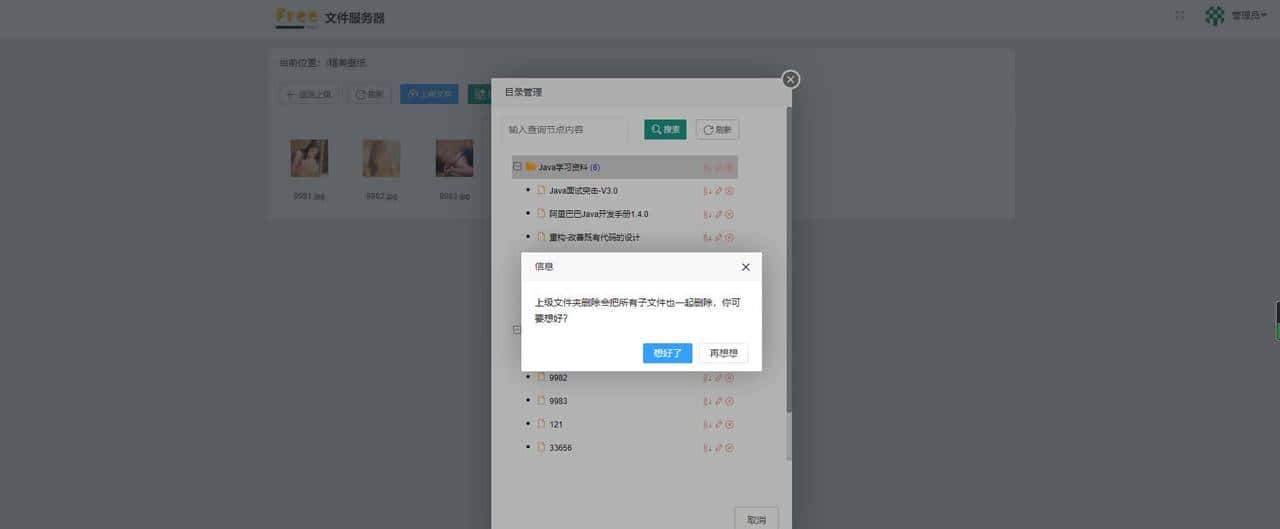Screen dimensions: 1280x529
Task: Select the 9982 tree node
Action: (558, 378)
